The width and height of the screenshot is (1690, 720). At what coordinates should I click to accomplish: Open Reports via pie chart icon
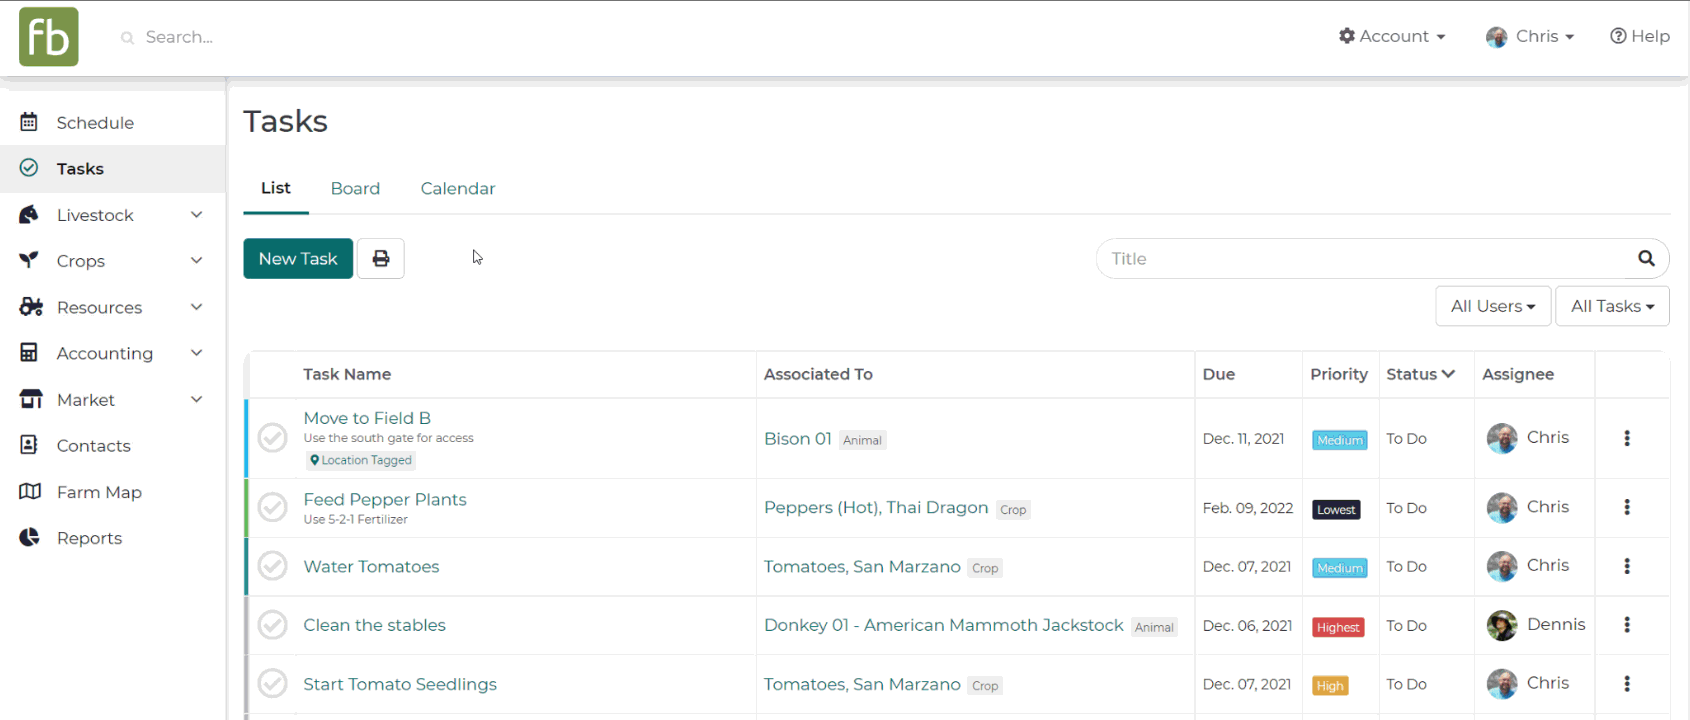click(30, 538)
